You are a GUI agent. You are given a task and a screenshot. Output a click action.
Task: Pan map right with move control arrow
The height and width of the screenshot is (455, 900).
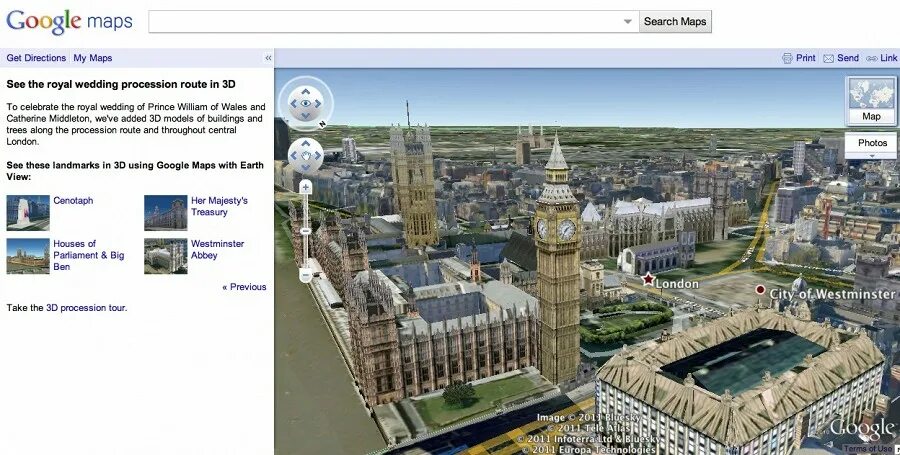point(317,155)
